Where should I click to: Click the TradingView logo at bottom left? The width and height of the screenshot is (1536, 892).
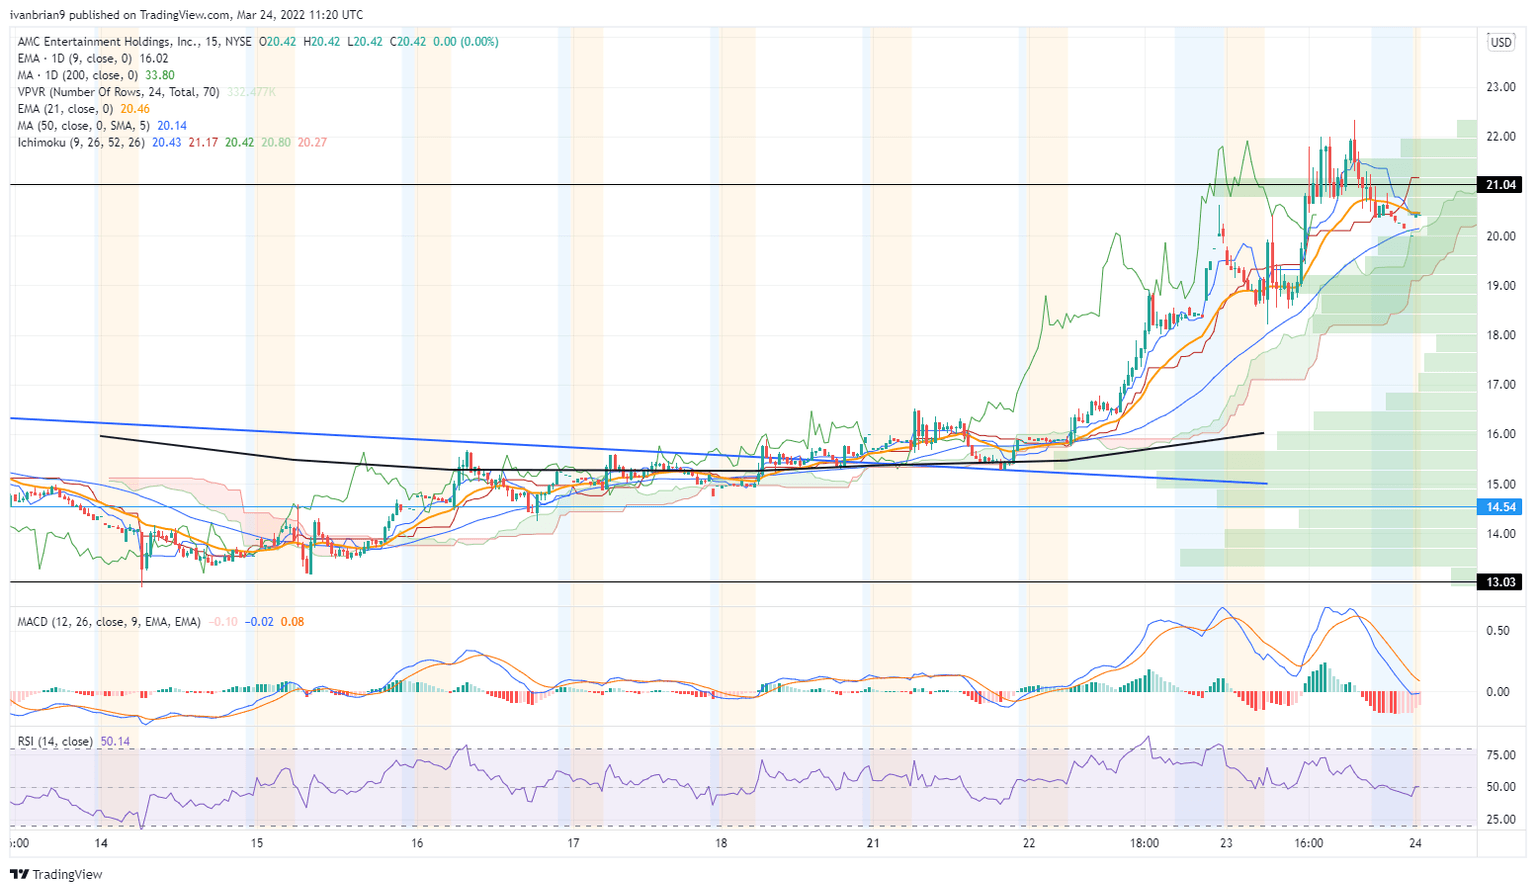50,874
